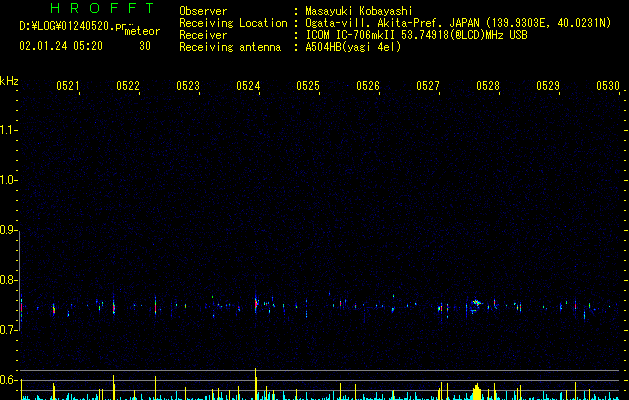Click the Observer label
629x400 pixels.
pos(203,11)
